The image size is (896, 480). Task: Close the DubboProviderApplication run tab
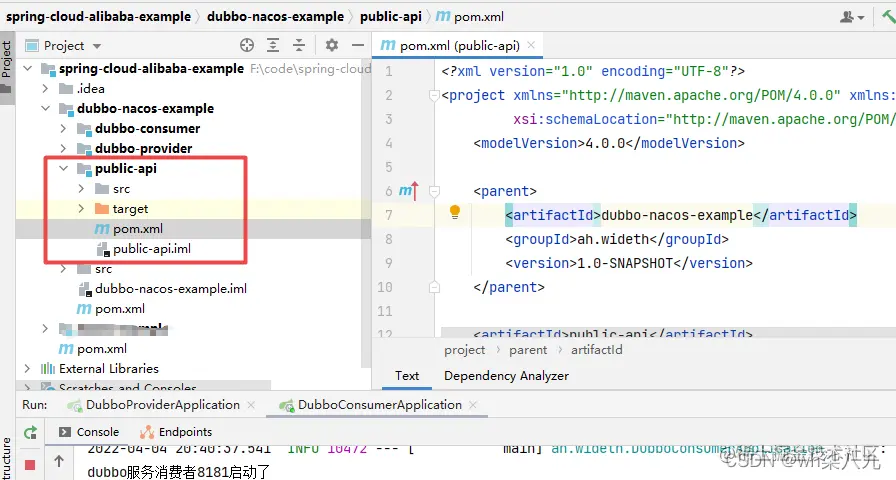point(251,405)
